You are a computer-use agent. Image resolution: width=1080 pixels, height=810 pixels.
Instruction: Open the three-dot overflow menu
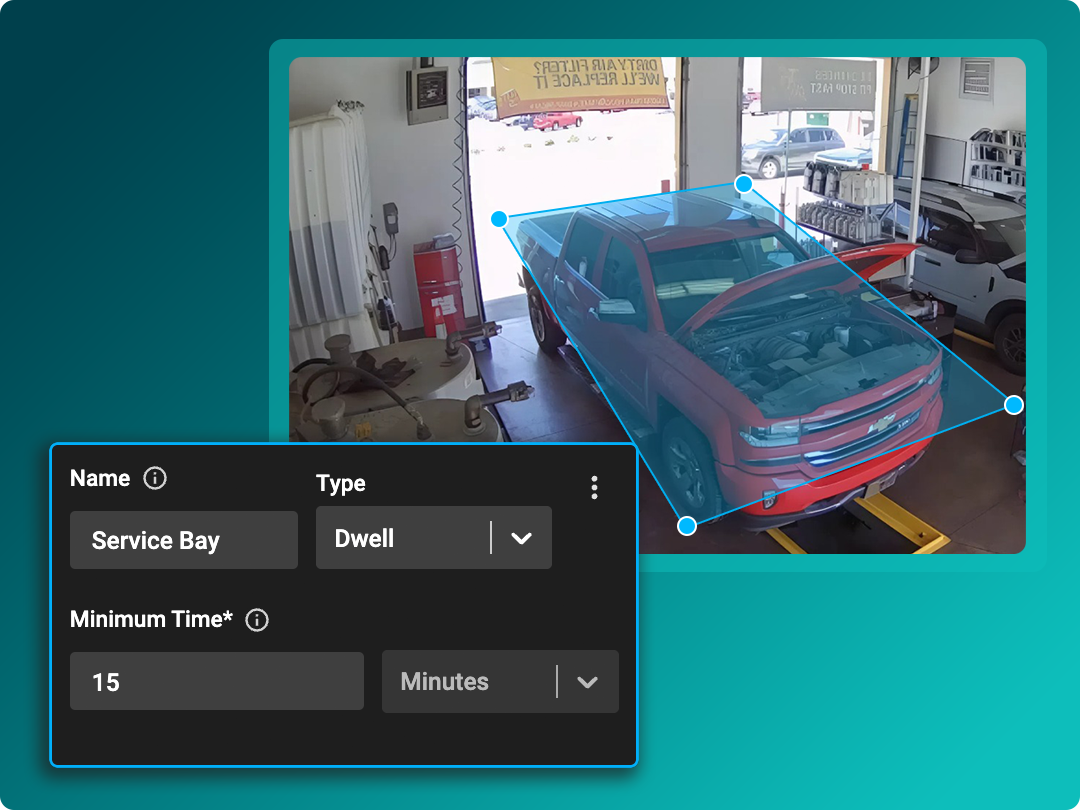[x=594, y=487]
